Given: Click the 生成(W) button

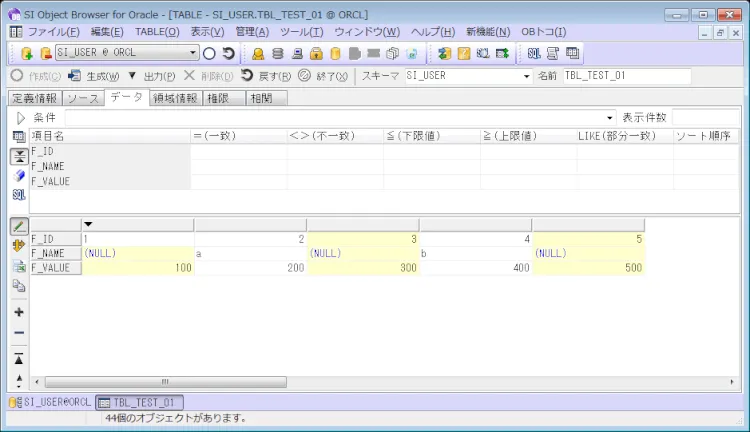Looking at the screenshot, I should [94, 76].
